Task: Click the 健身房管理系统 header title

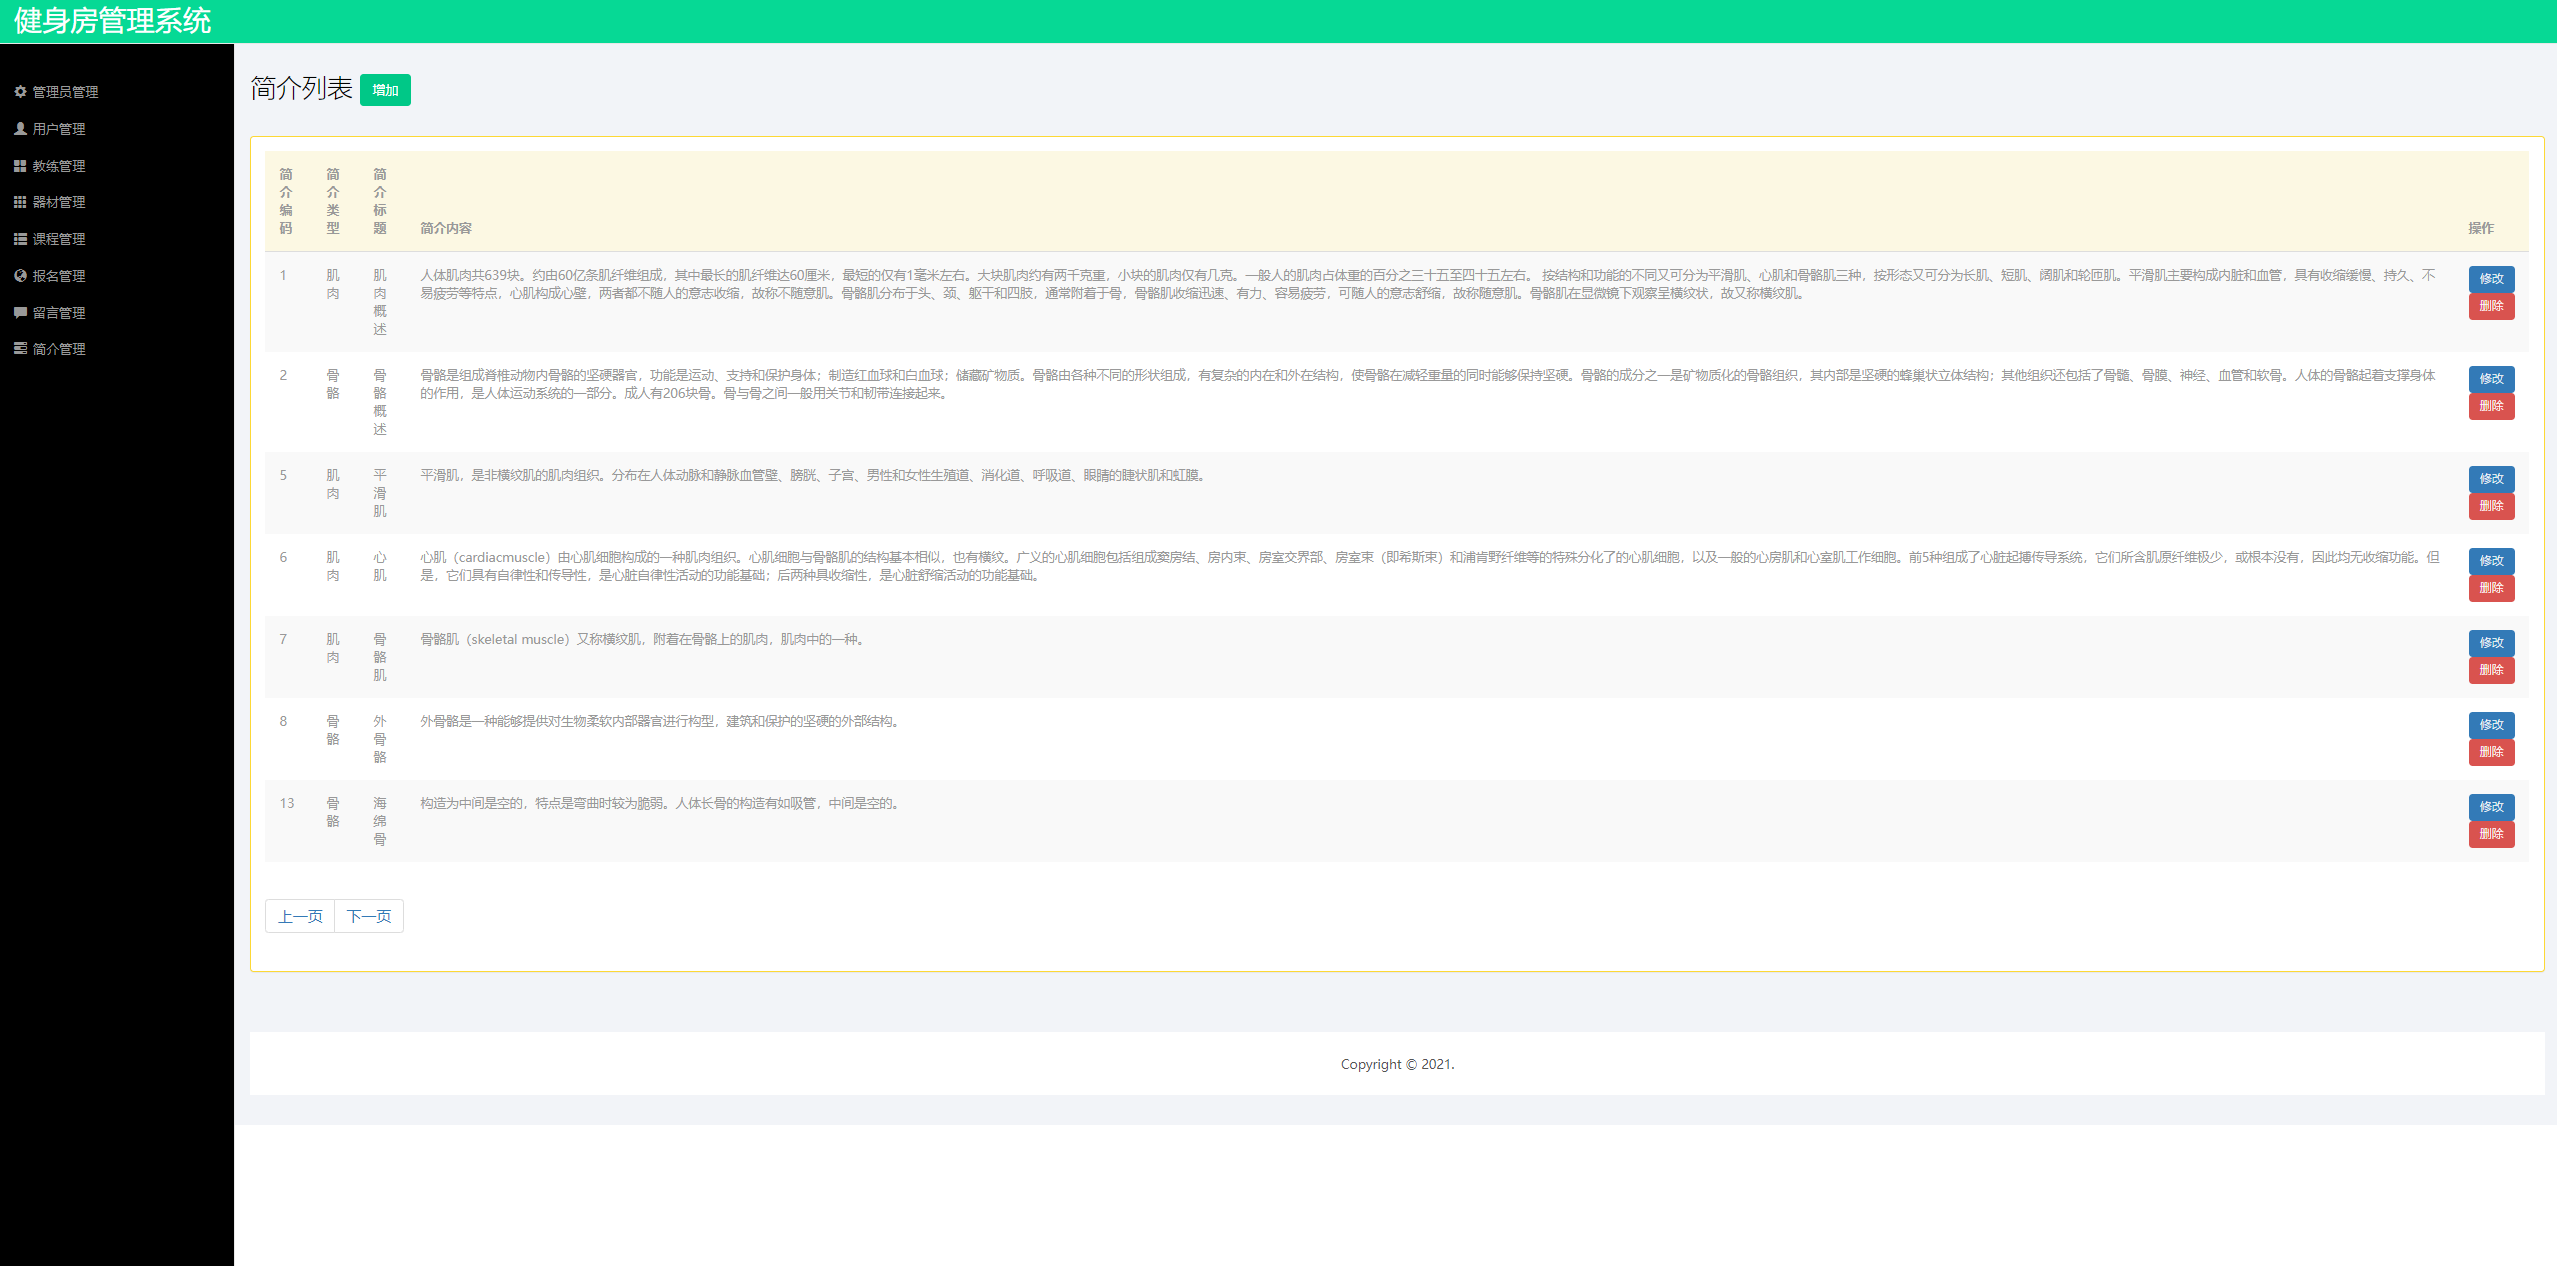Action: pyautogui.click(x=112, y=21)
